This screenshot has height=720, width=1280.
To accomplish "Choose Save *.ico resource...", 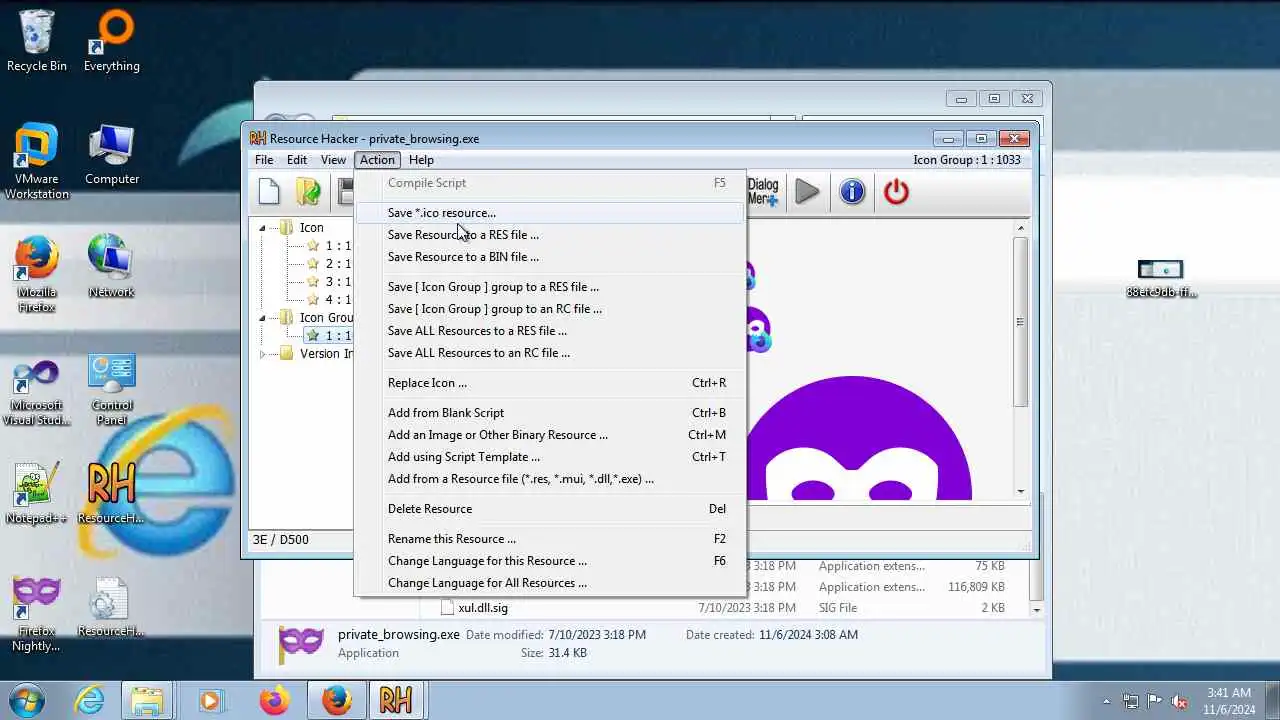I will click(550, 213).
